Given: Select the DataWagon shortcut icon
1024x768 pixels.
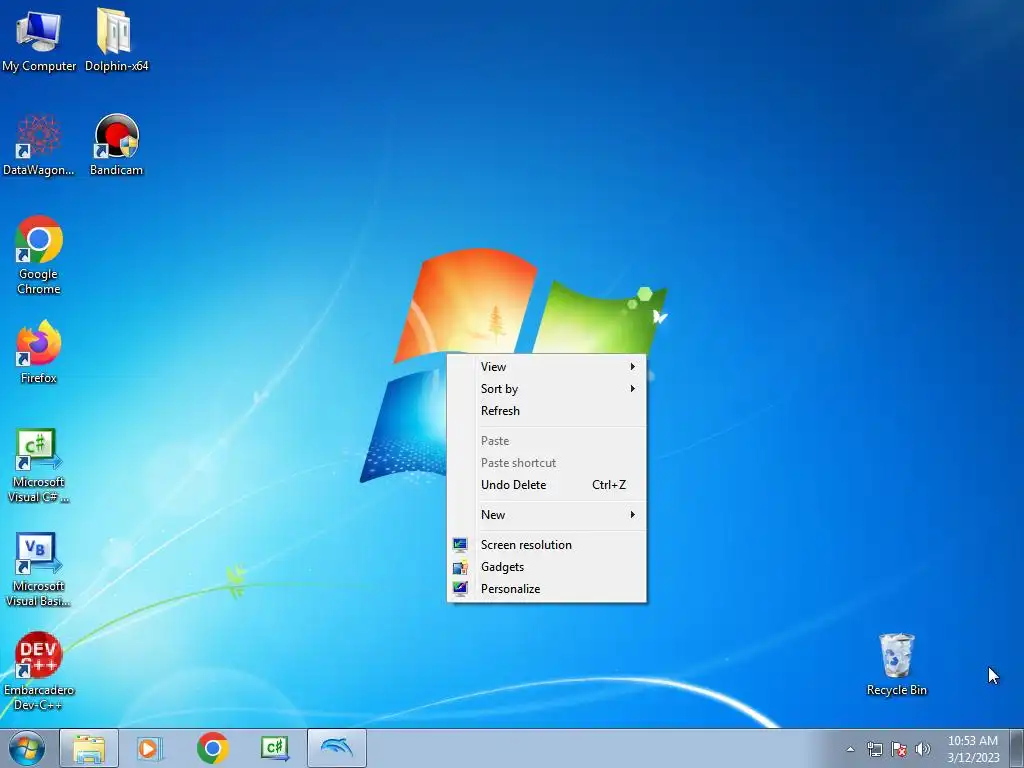Looking at the screenshot, I should pos(39,145).
